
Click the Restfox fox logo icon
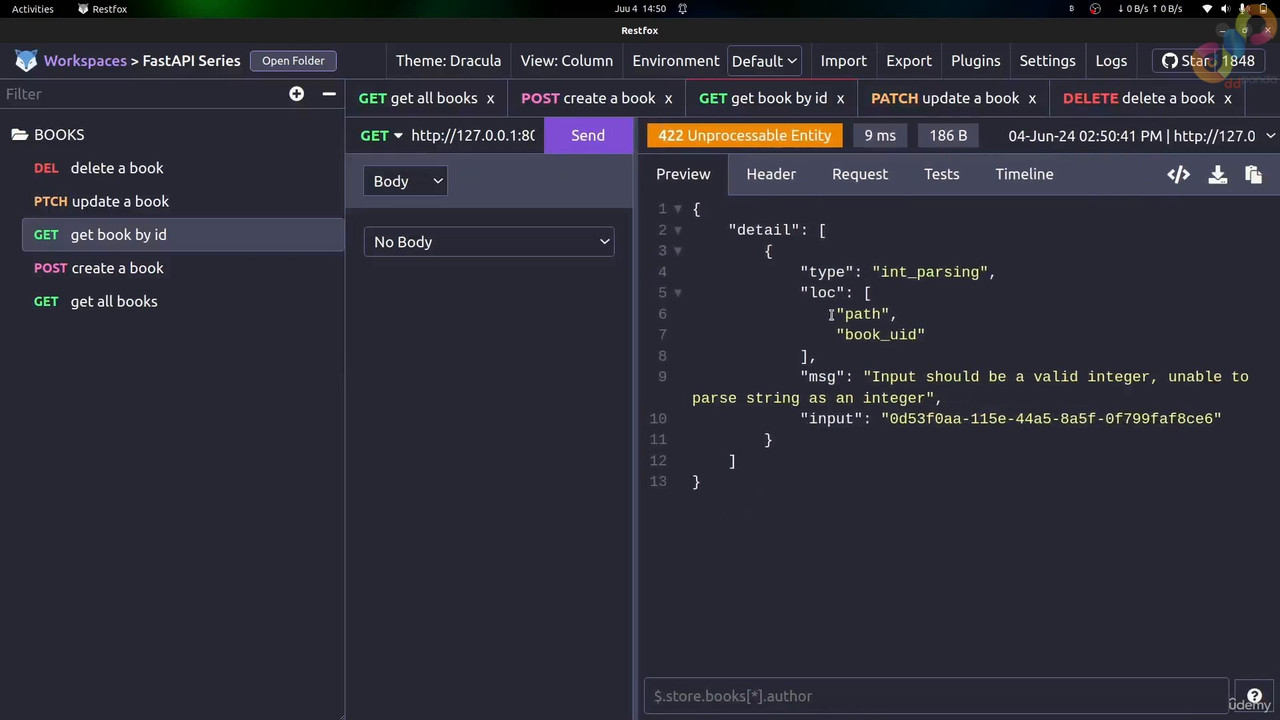[x=26, y=61]
